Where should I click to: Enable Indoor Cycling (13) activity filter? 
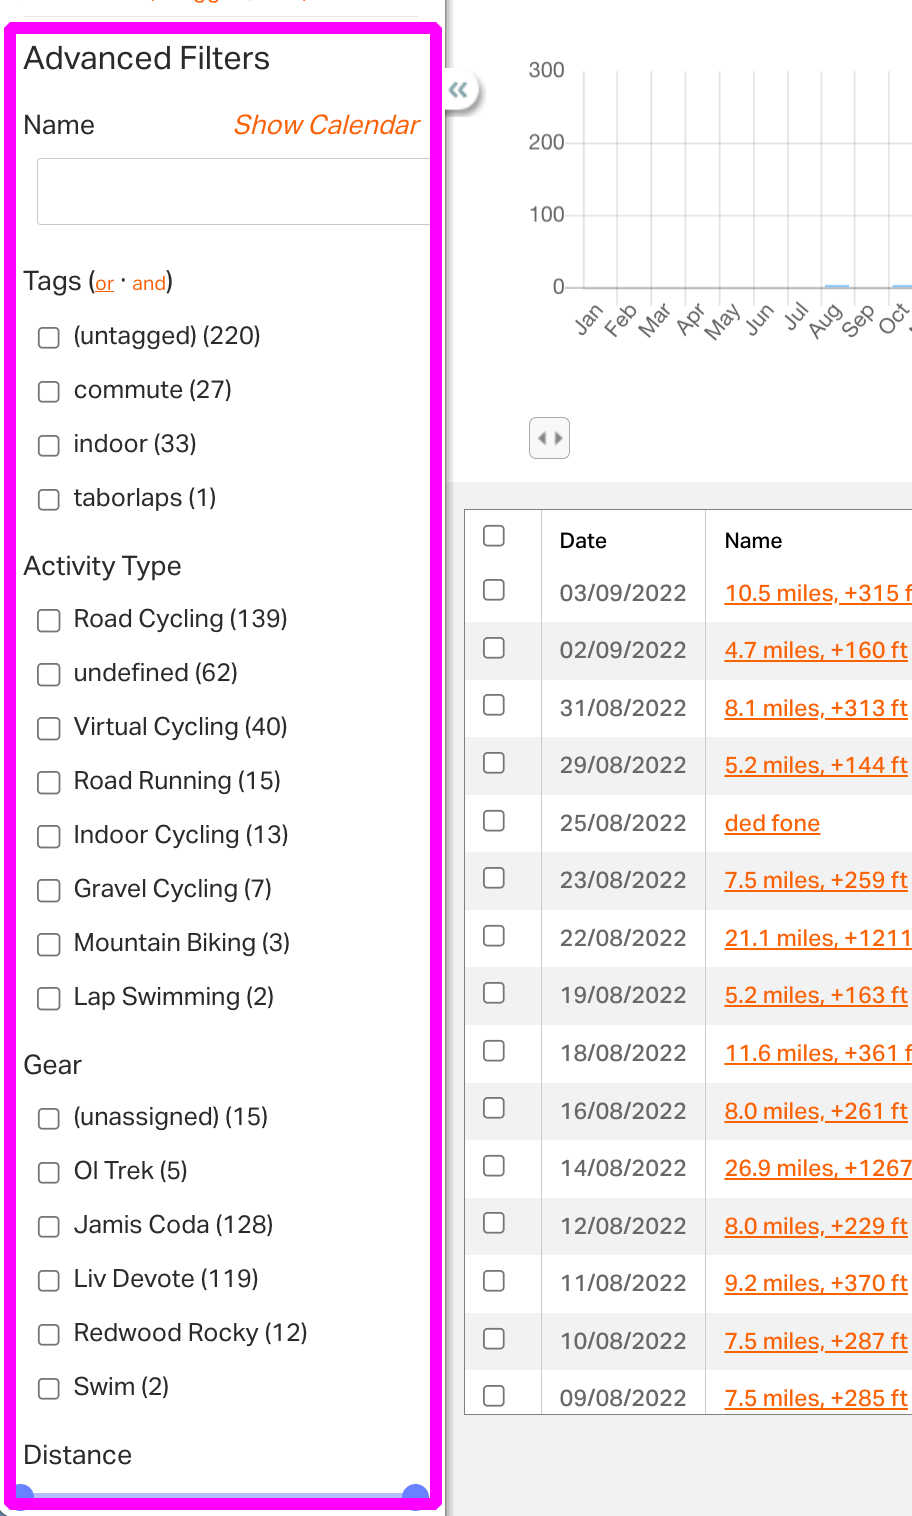49,837
